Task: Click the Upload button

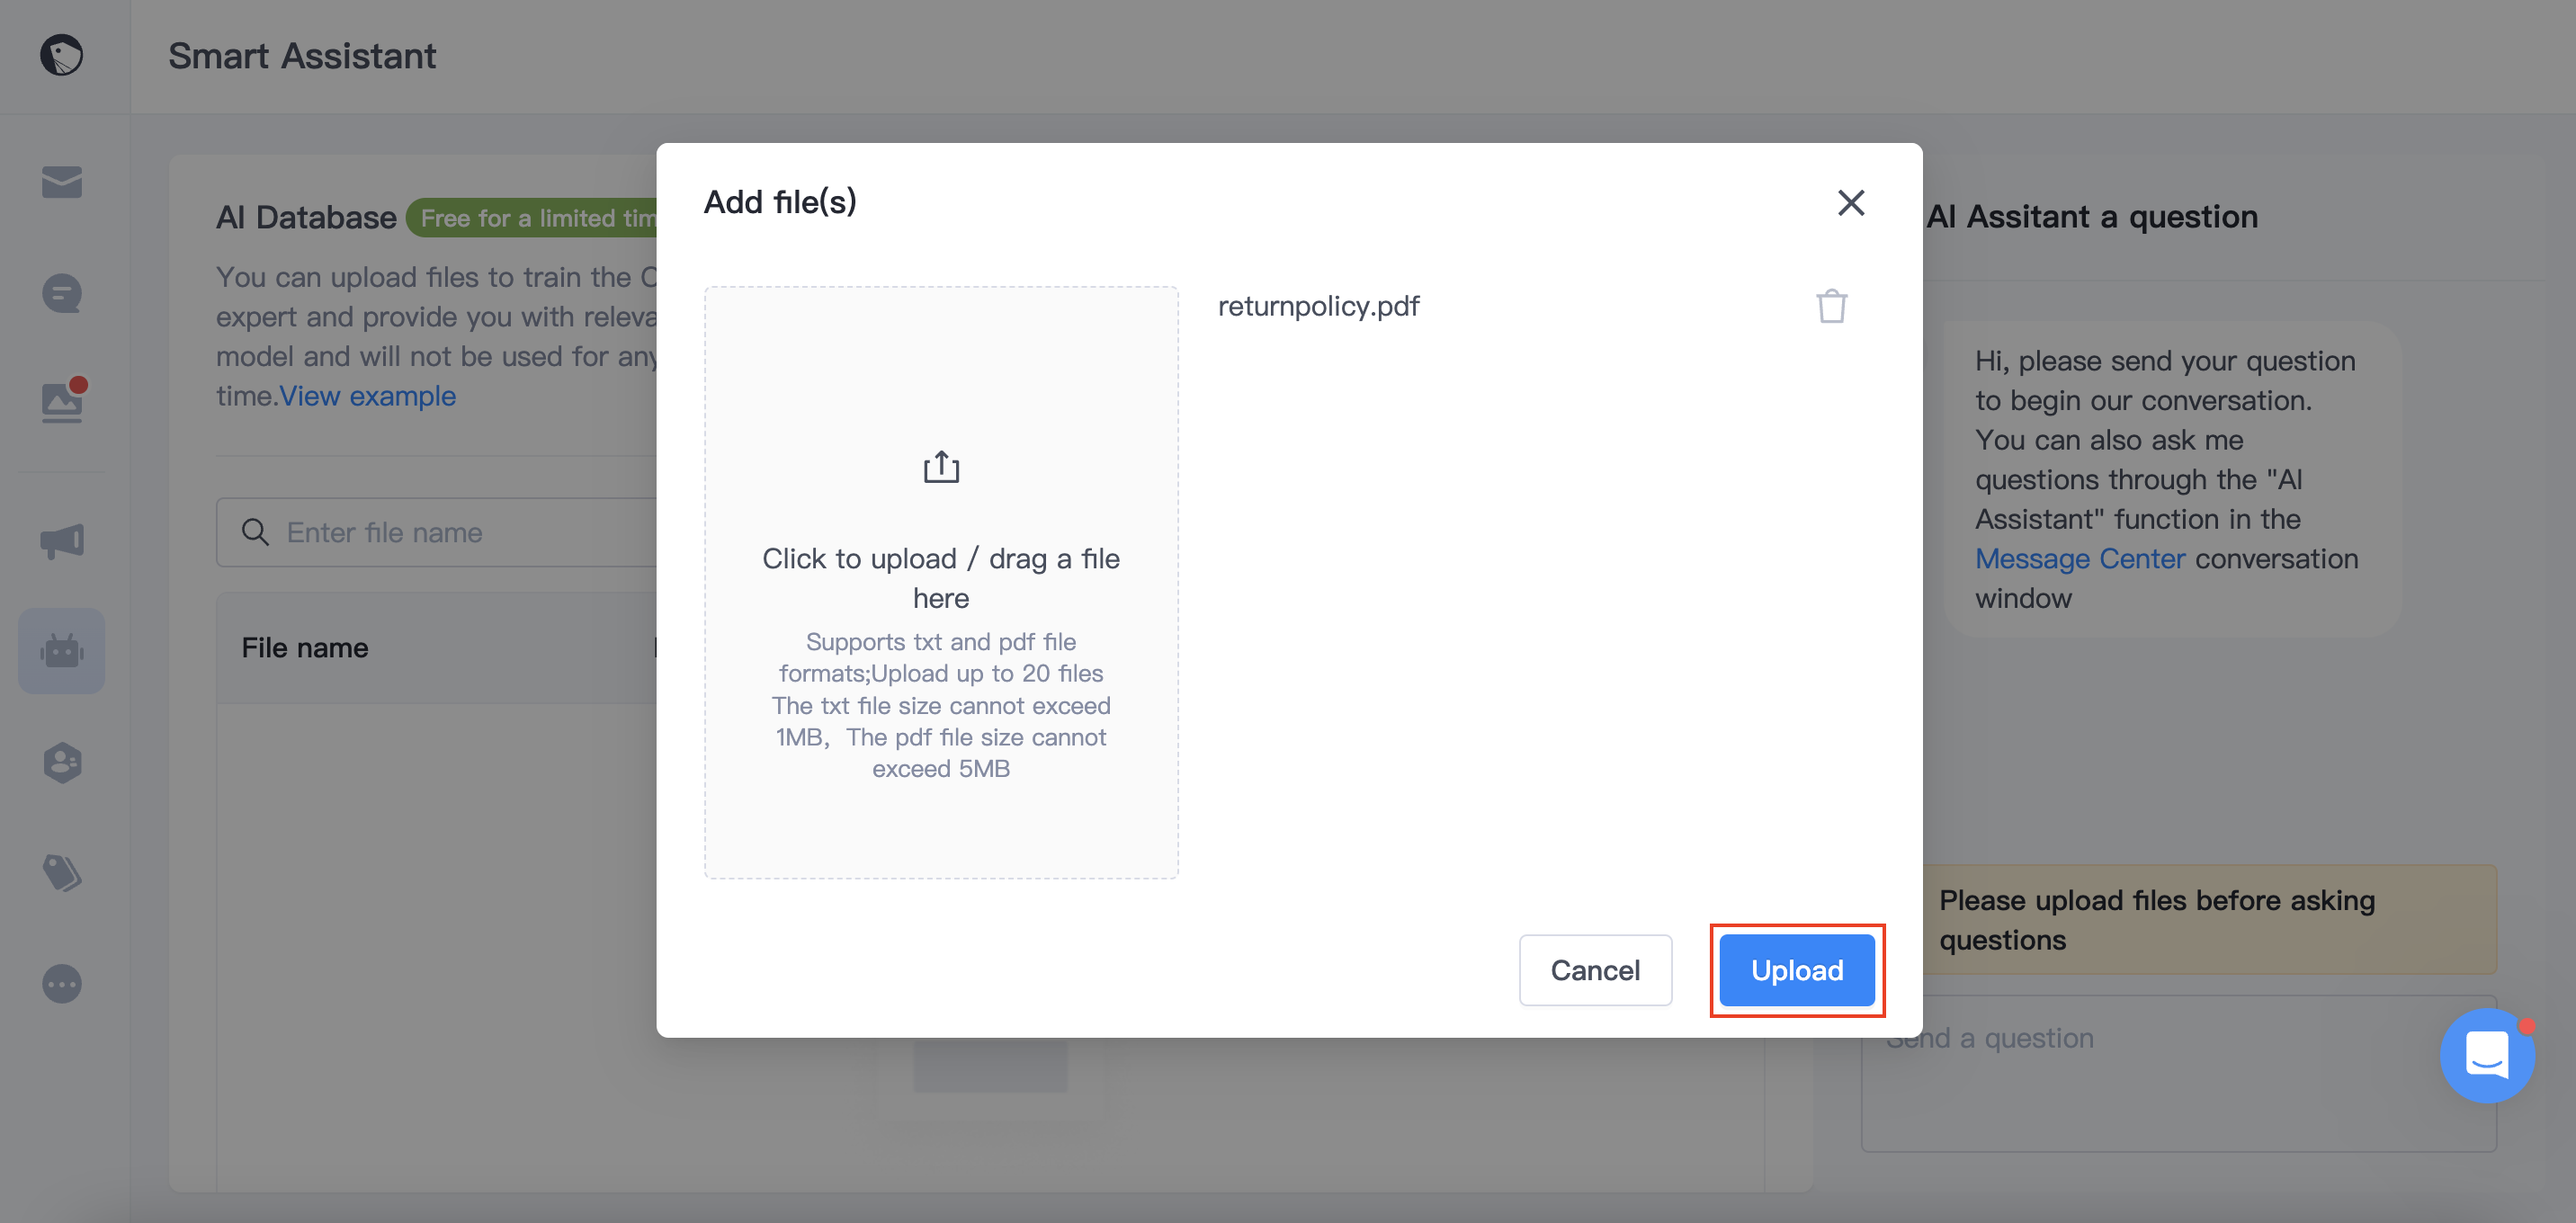Action: [x=1797, y=970]
